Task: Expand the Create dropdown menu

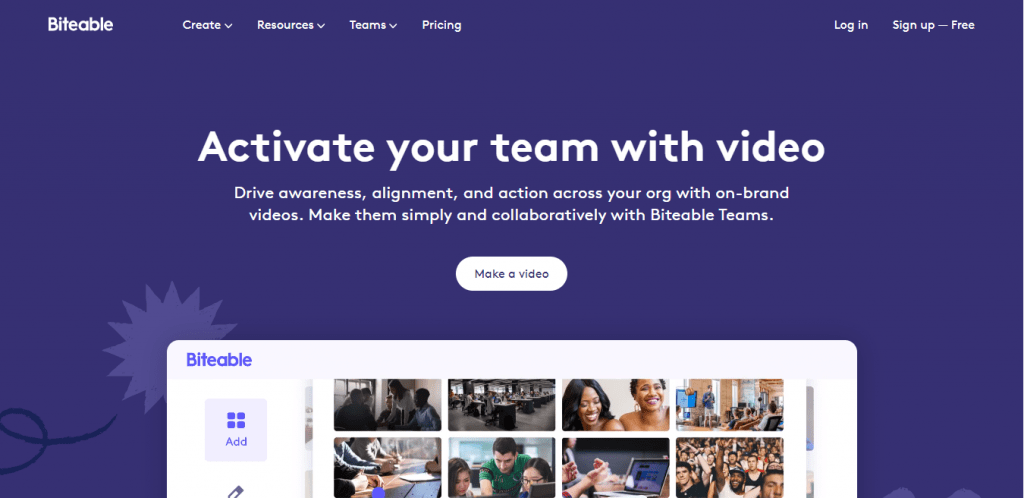Action: (207, 25)
